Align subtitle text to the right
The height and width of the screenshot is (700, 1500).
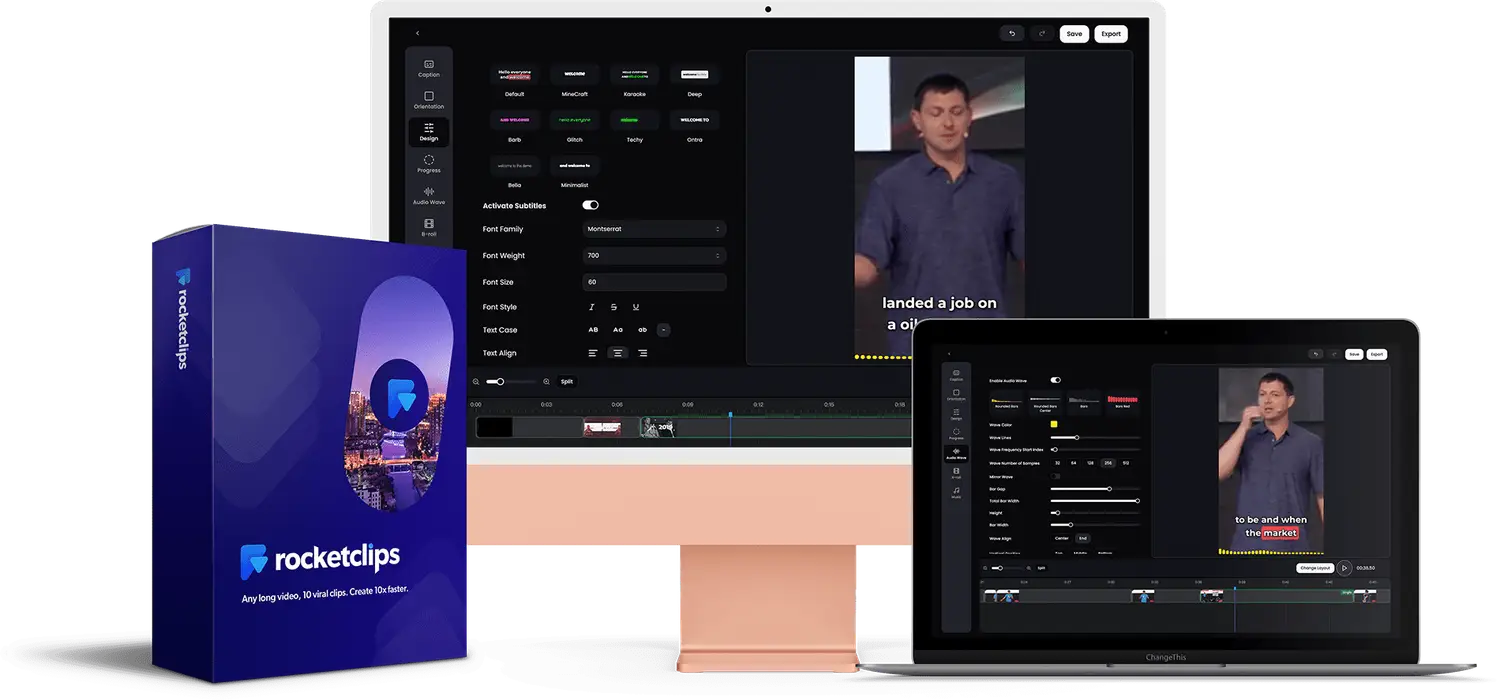tap(642, 353)
